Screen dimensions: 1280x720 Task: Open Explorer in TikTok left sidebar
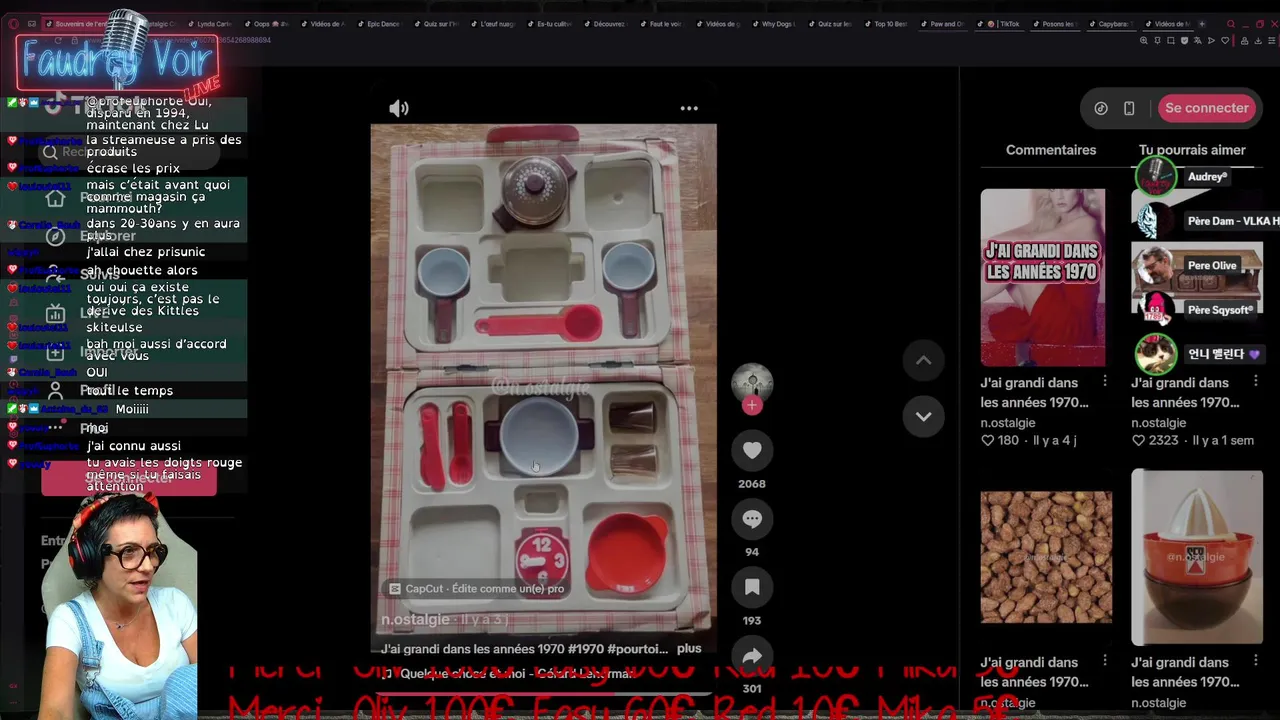coord(107,237)
